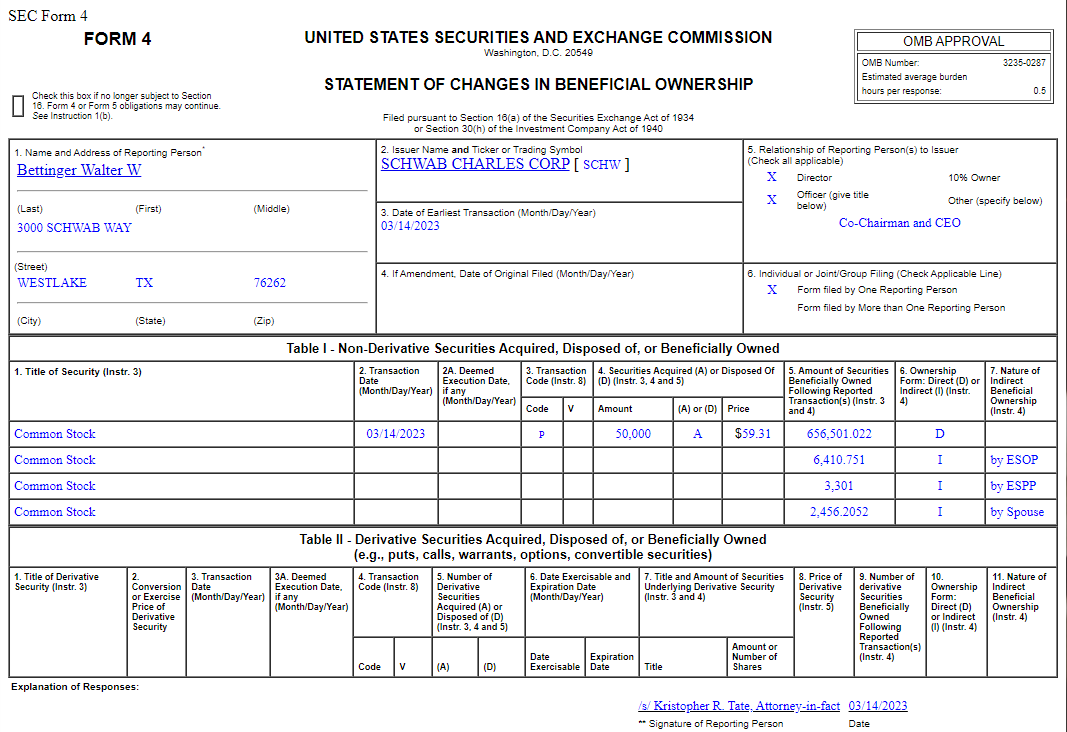1067x732 pixels.
Task: Click the WESTLAKE city value
Action: [52, 283]
